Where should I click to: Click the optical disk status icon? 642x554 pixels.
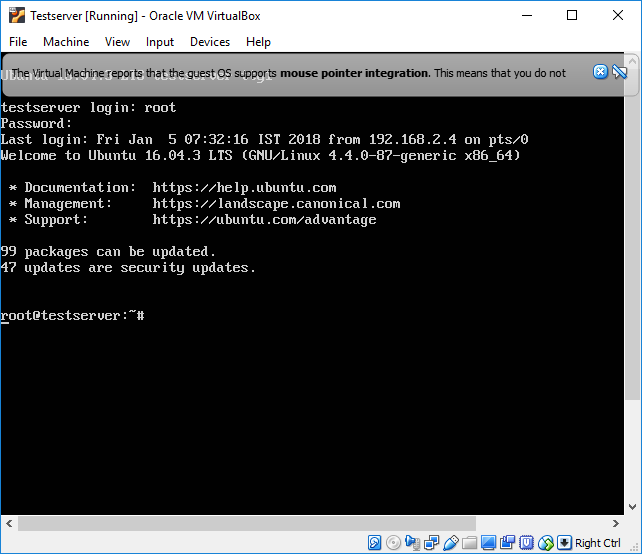tap(393, 543)
